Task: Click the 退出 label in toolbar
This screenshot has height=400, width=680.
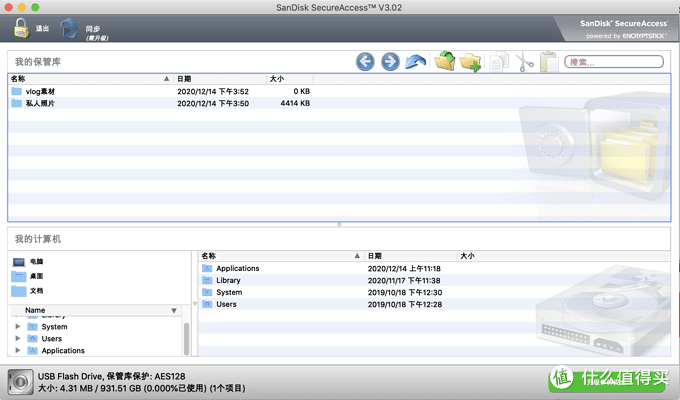Action: tap(42, 28)
